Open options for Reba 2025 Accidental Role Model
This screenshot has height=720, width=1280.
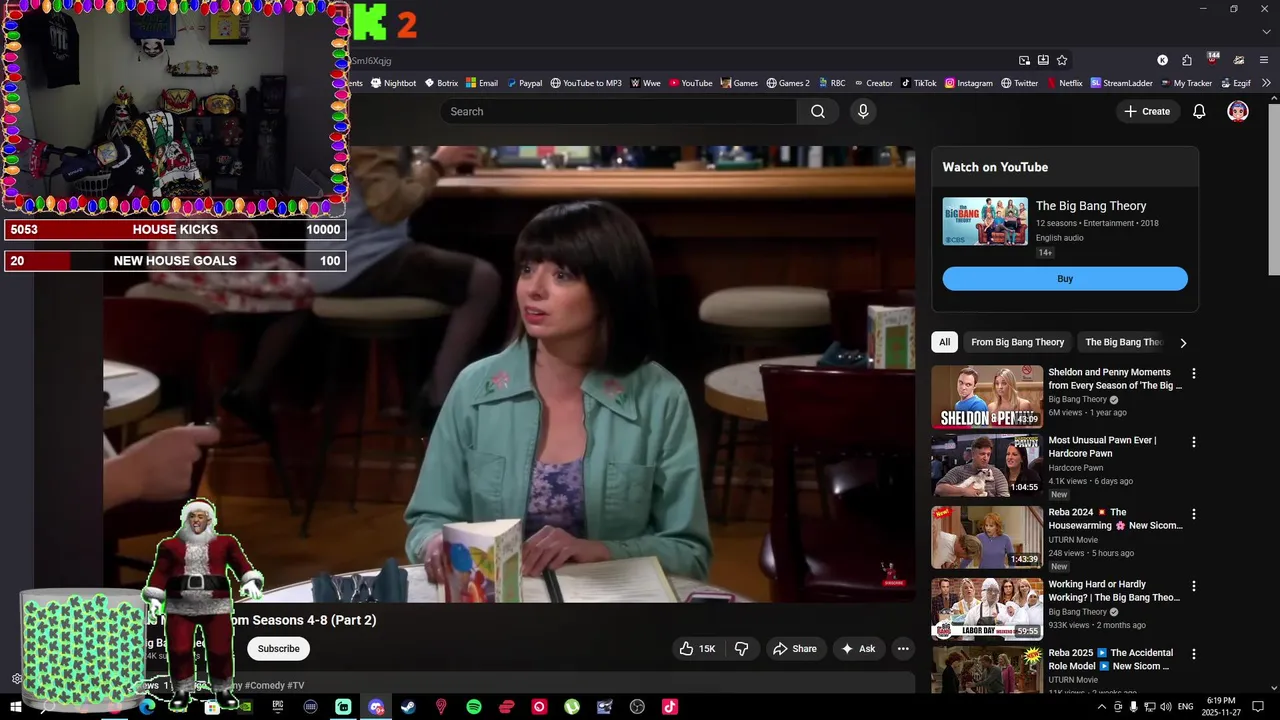pyautogui.click(x=1193, y=654)
